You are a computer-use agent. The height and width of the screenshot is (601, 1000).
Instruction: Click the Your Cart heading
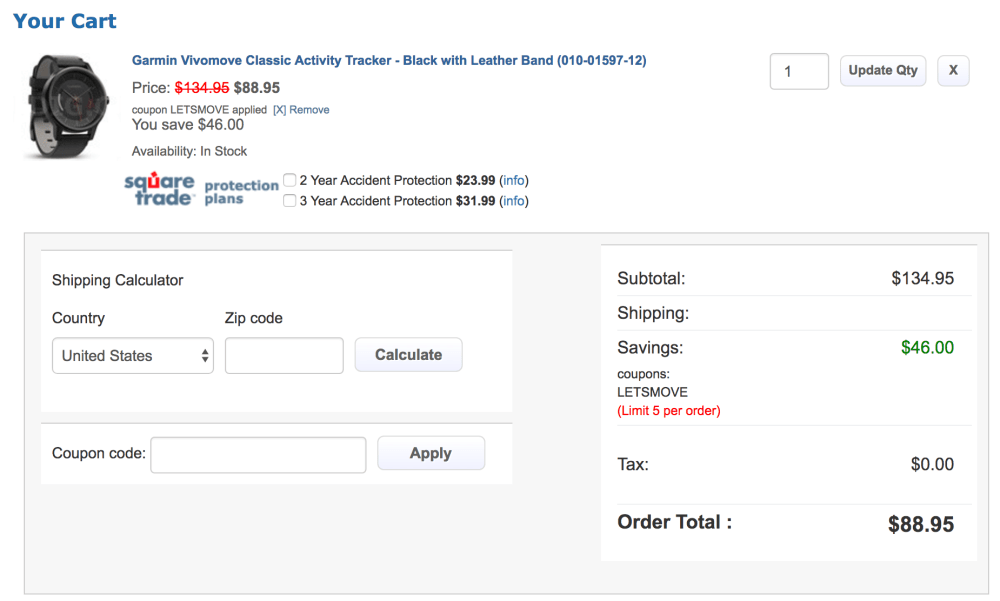[x=65, y=21]
